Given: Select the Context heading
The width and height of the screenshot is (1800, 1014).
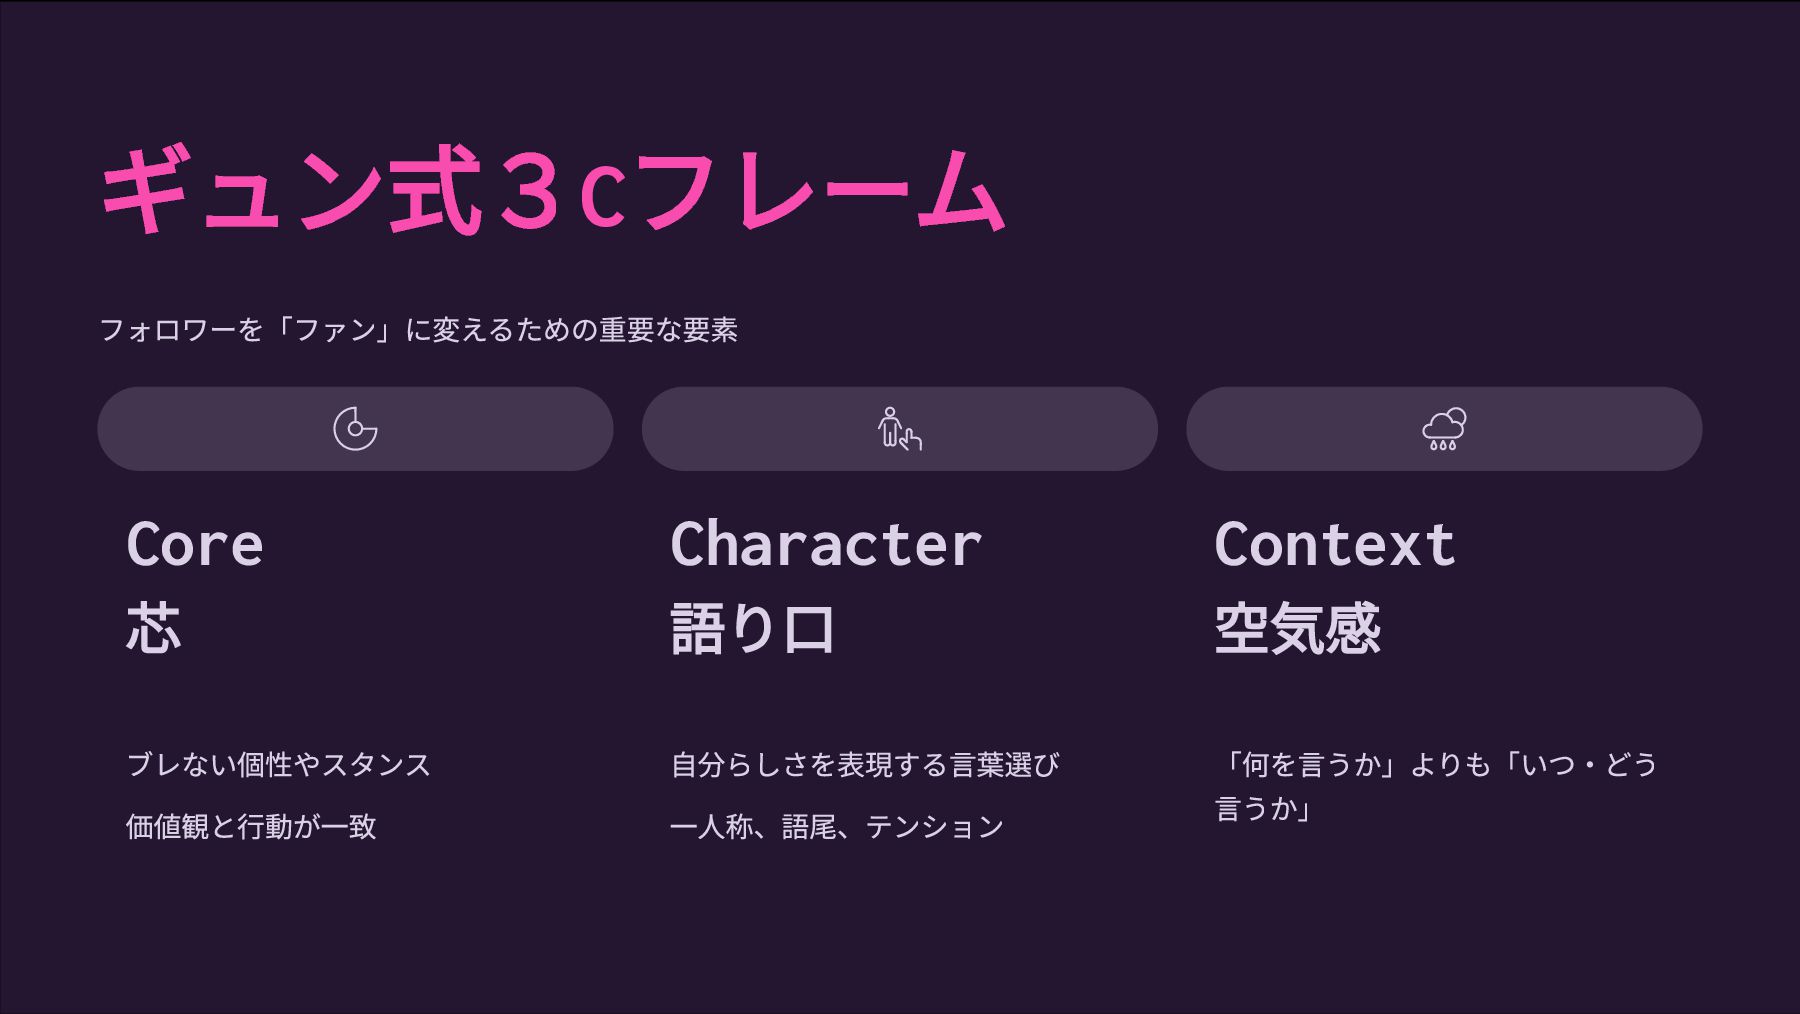Looking at the screenshot, I should (1334, 545).
